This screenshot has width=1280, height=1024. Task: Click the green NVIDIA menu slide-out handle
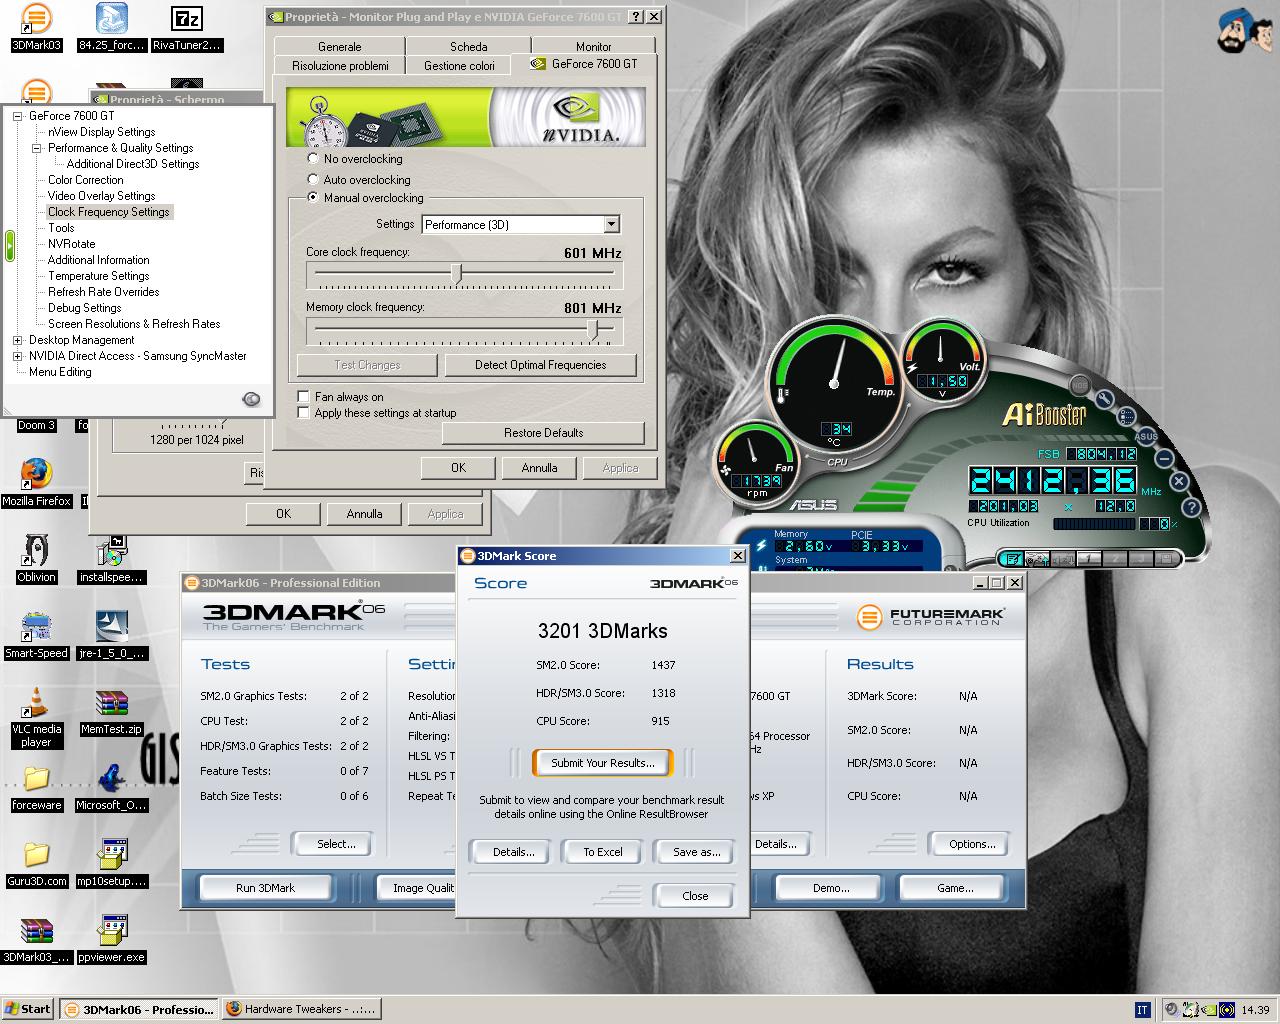pos(9,246)
